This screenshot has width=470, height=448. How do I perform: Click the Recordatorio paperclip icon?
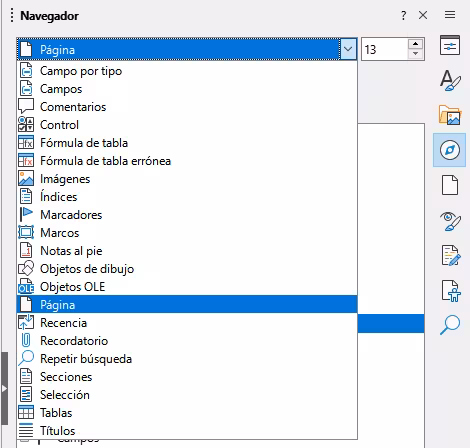26,341
